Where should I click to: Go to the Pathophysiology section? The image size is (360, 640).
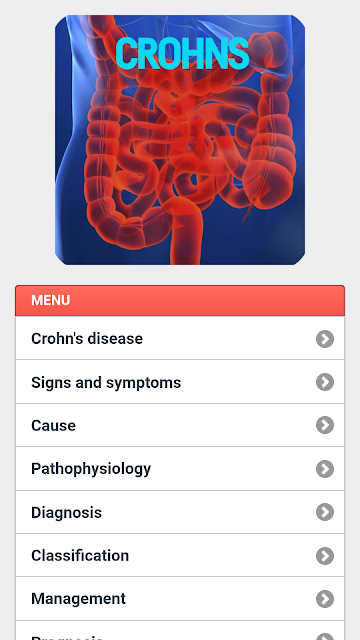click(180, 469)
